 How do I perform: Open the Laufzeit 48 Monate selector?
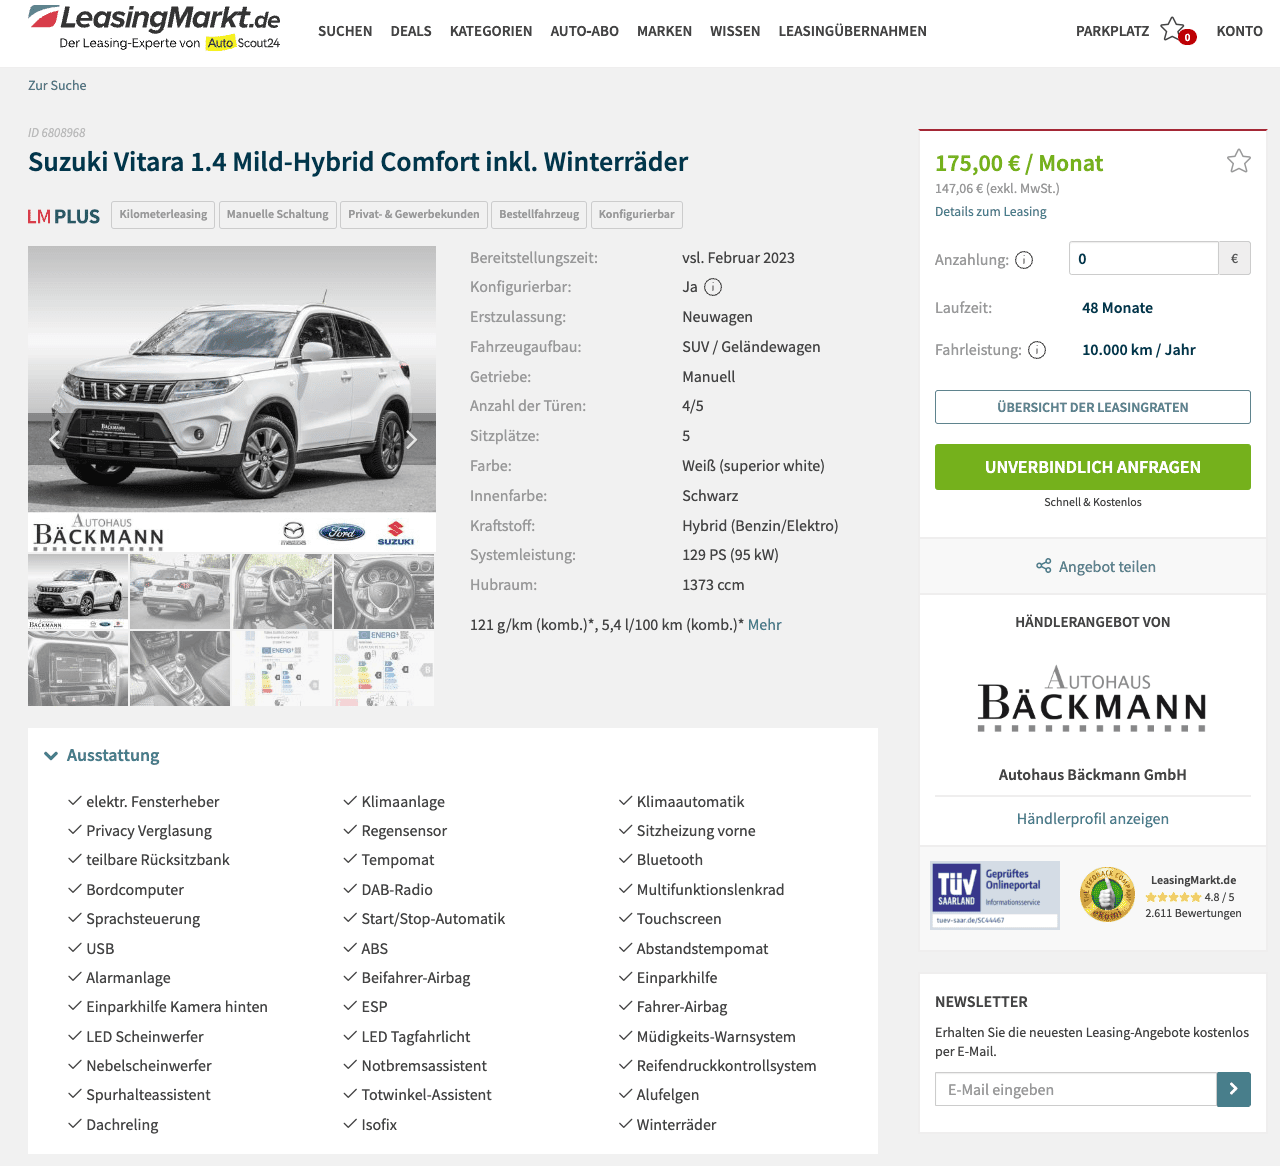pyautogui.click(x=1117, y=308)
